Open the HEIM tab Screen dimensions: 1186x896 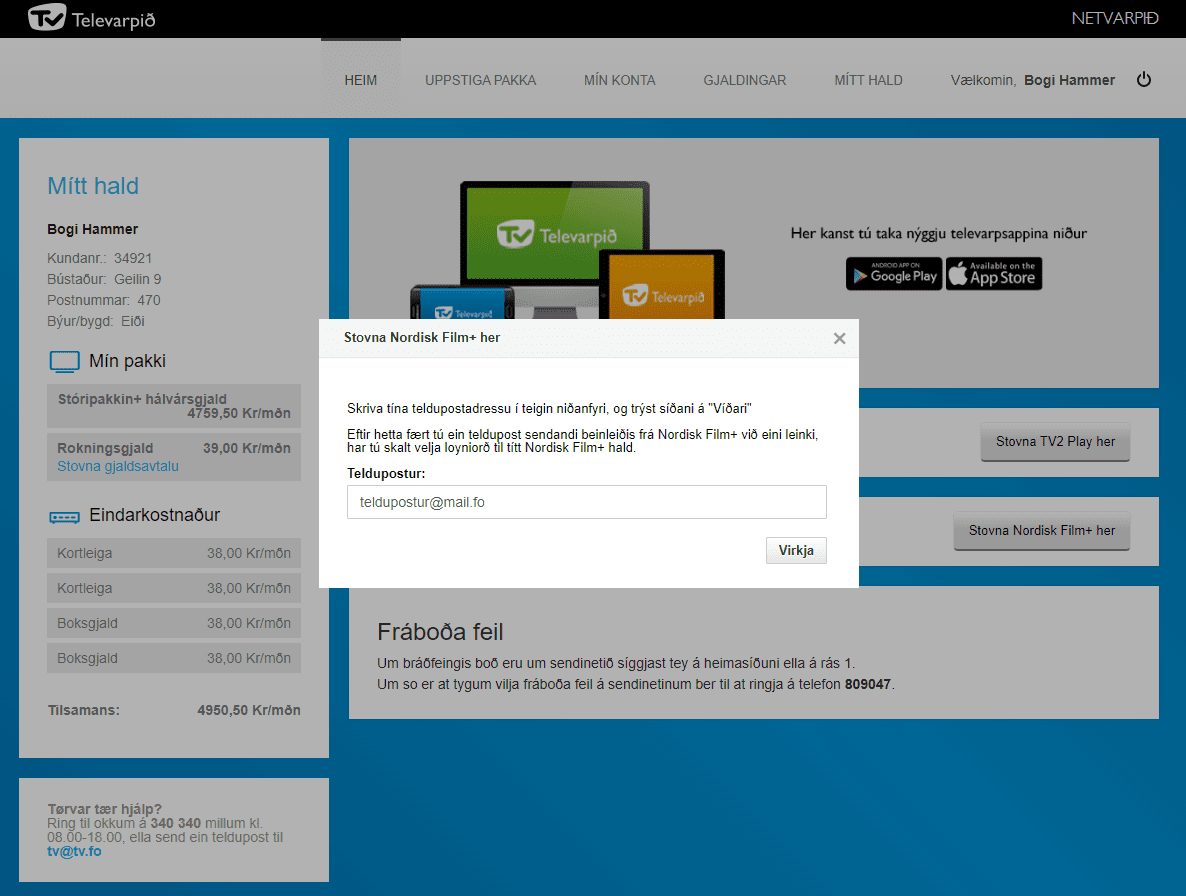(x=361, y=80)
